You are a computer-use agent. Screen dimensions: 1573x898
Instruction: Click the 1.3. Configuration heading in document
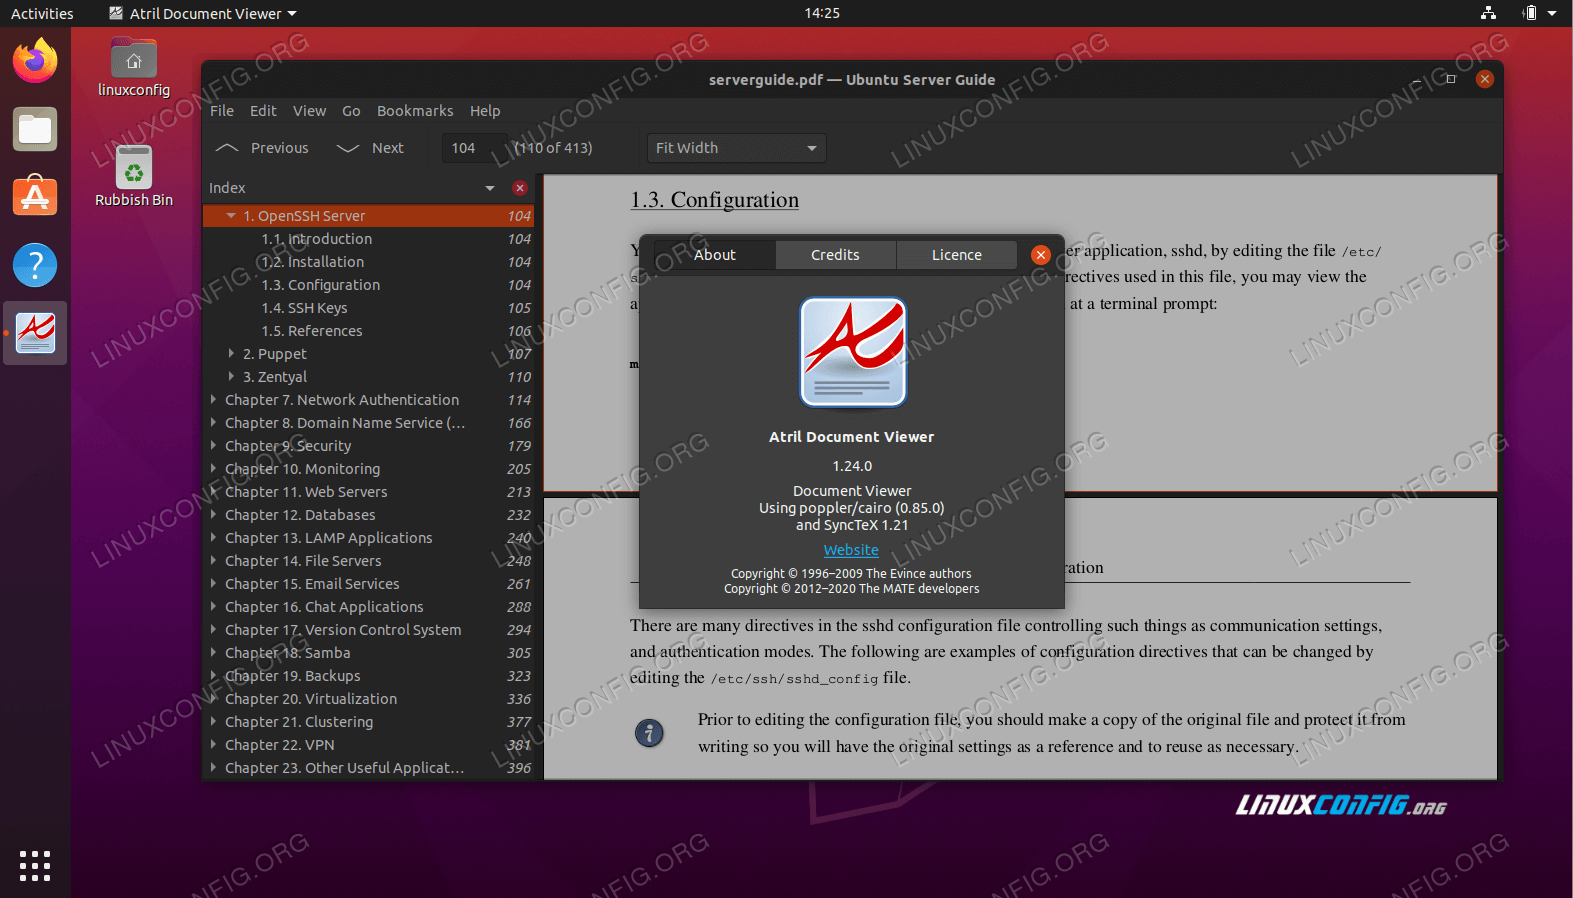(x=714, y=200)
